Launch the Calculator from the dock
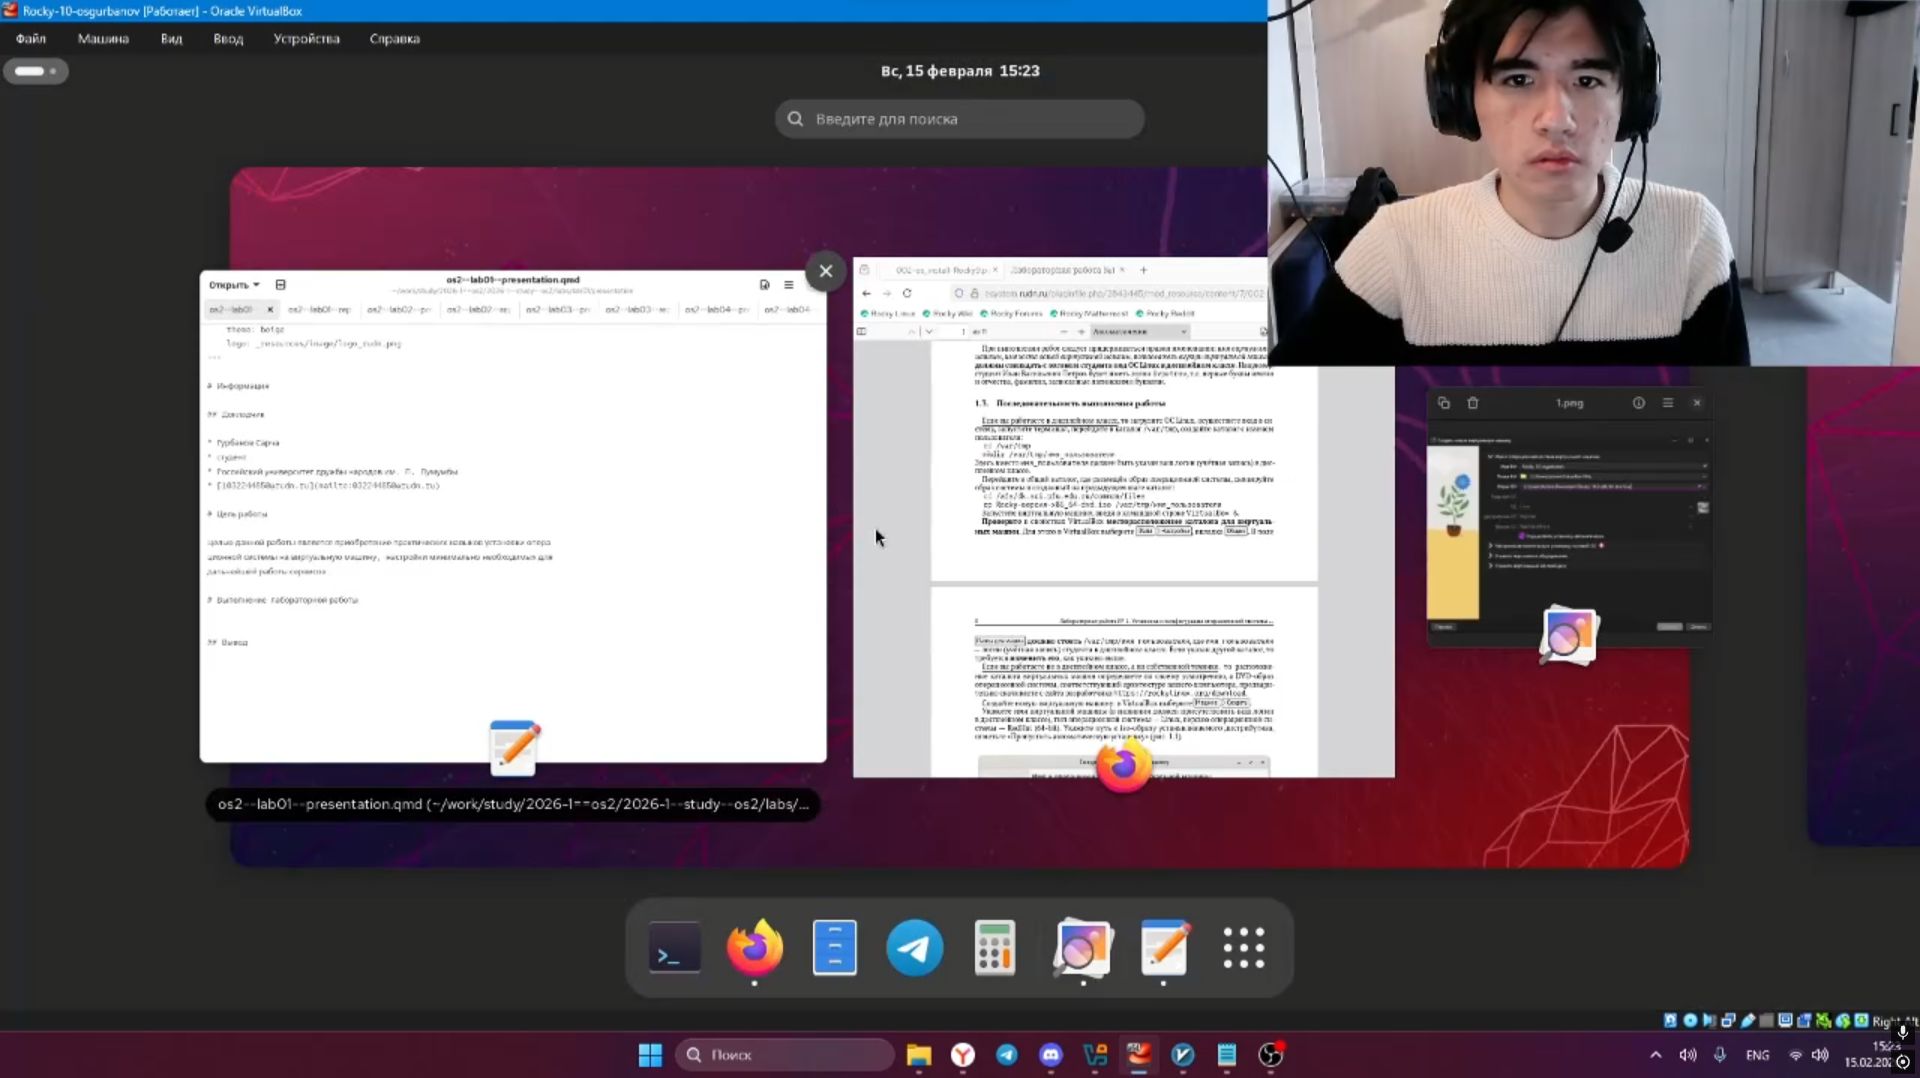 [x=995, y=947]
